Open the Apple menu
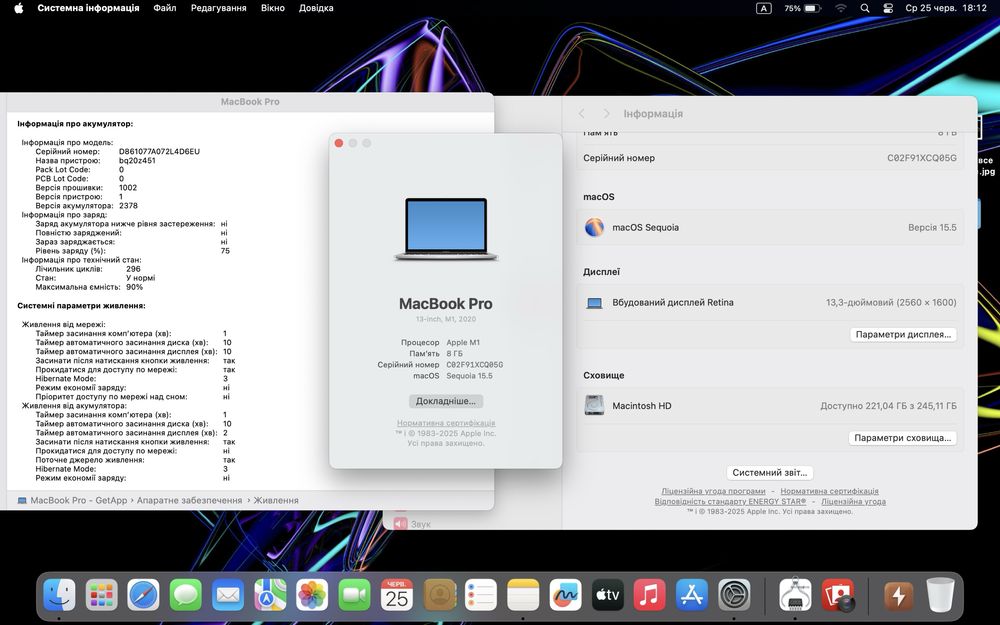The width and height of the screenshot is (1000, 625). (18, 8)
